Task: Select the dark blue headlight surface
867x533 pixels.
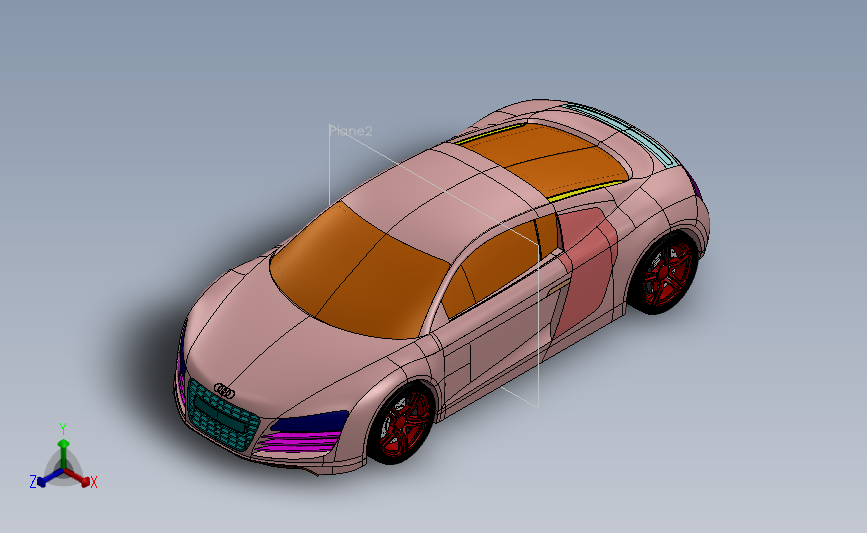Action: tap(311, 422)
